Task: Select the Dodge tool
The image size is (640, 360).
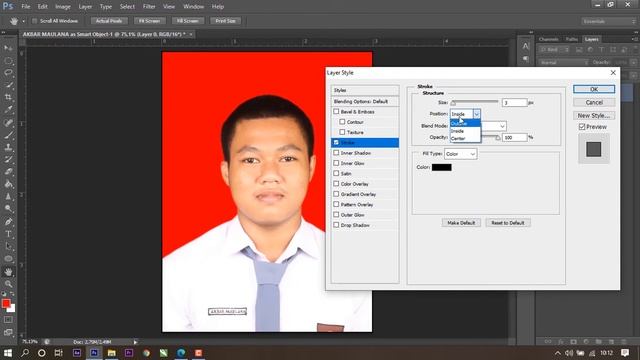Action: [8, 209]
